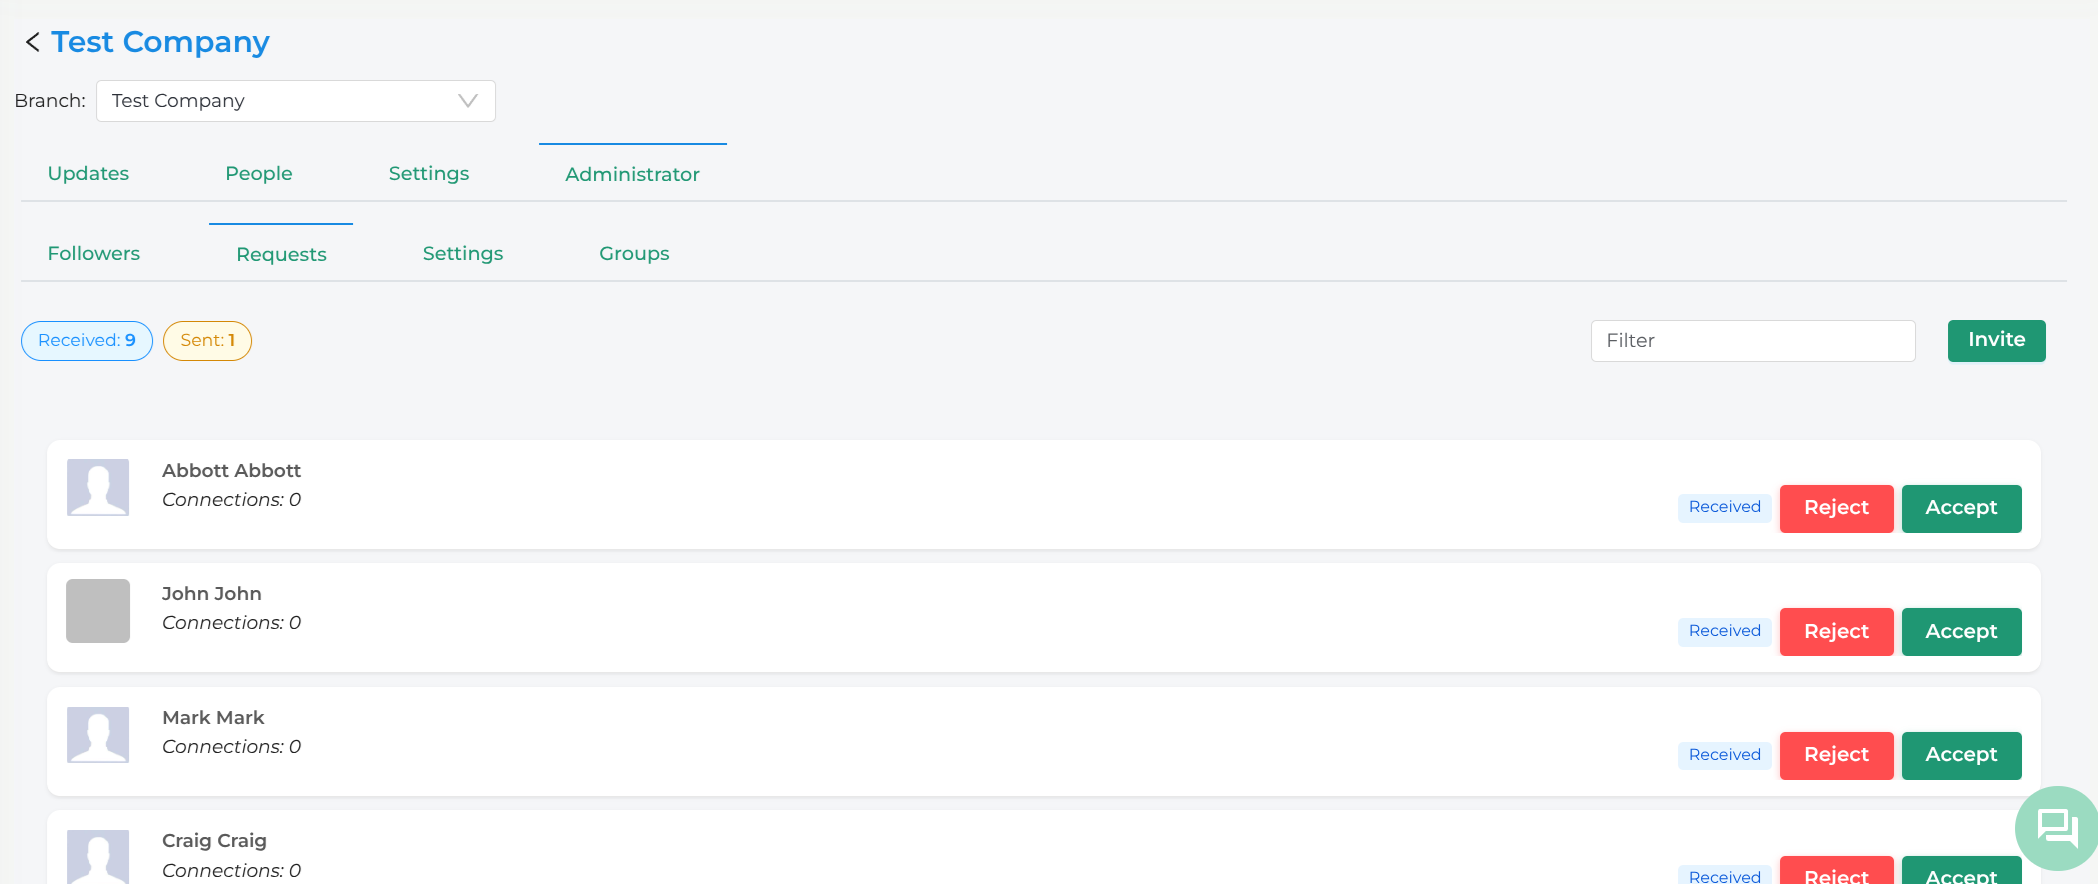The image size is (2098, 884).
Task: Click Connections: 0 under John John
Action: (x=231, y=623)
